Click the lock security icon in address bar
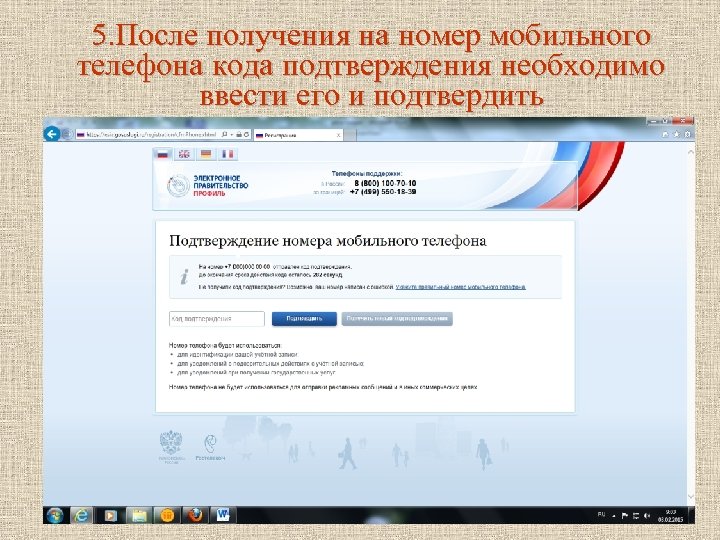 [239, 135]
